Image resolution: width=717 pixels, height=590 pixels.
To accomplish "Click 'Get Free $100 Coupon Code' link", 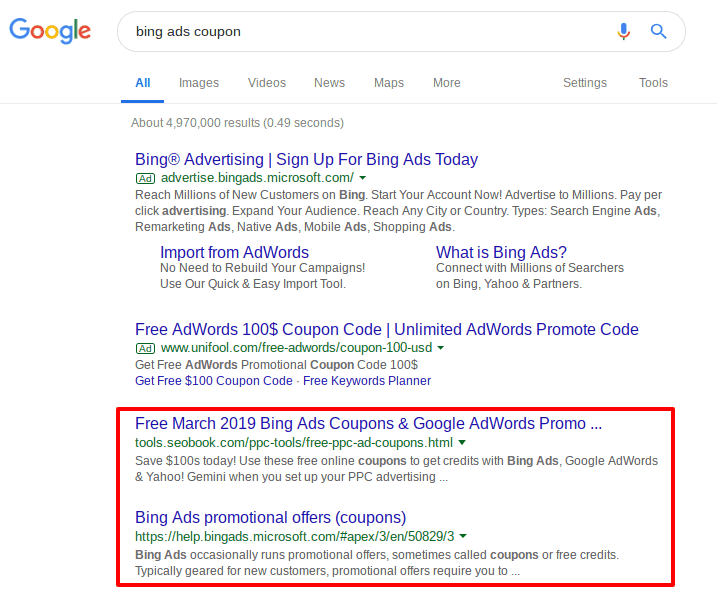I will coord(214,381).
